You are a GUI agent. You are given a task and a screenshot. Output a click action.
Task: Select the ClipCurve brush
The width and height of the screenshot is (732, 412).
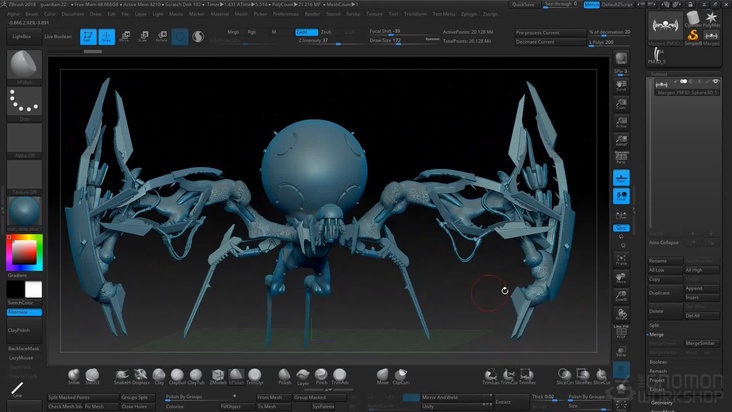[401, 376]
